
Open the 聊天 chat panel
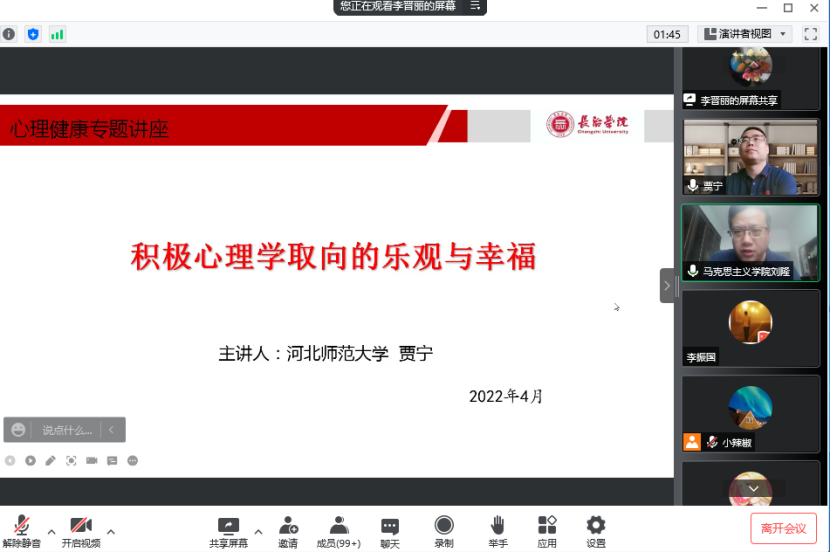pyautogui.click(x=390, y=531)
